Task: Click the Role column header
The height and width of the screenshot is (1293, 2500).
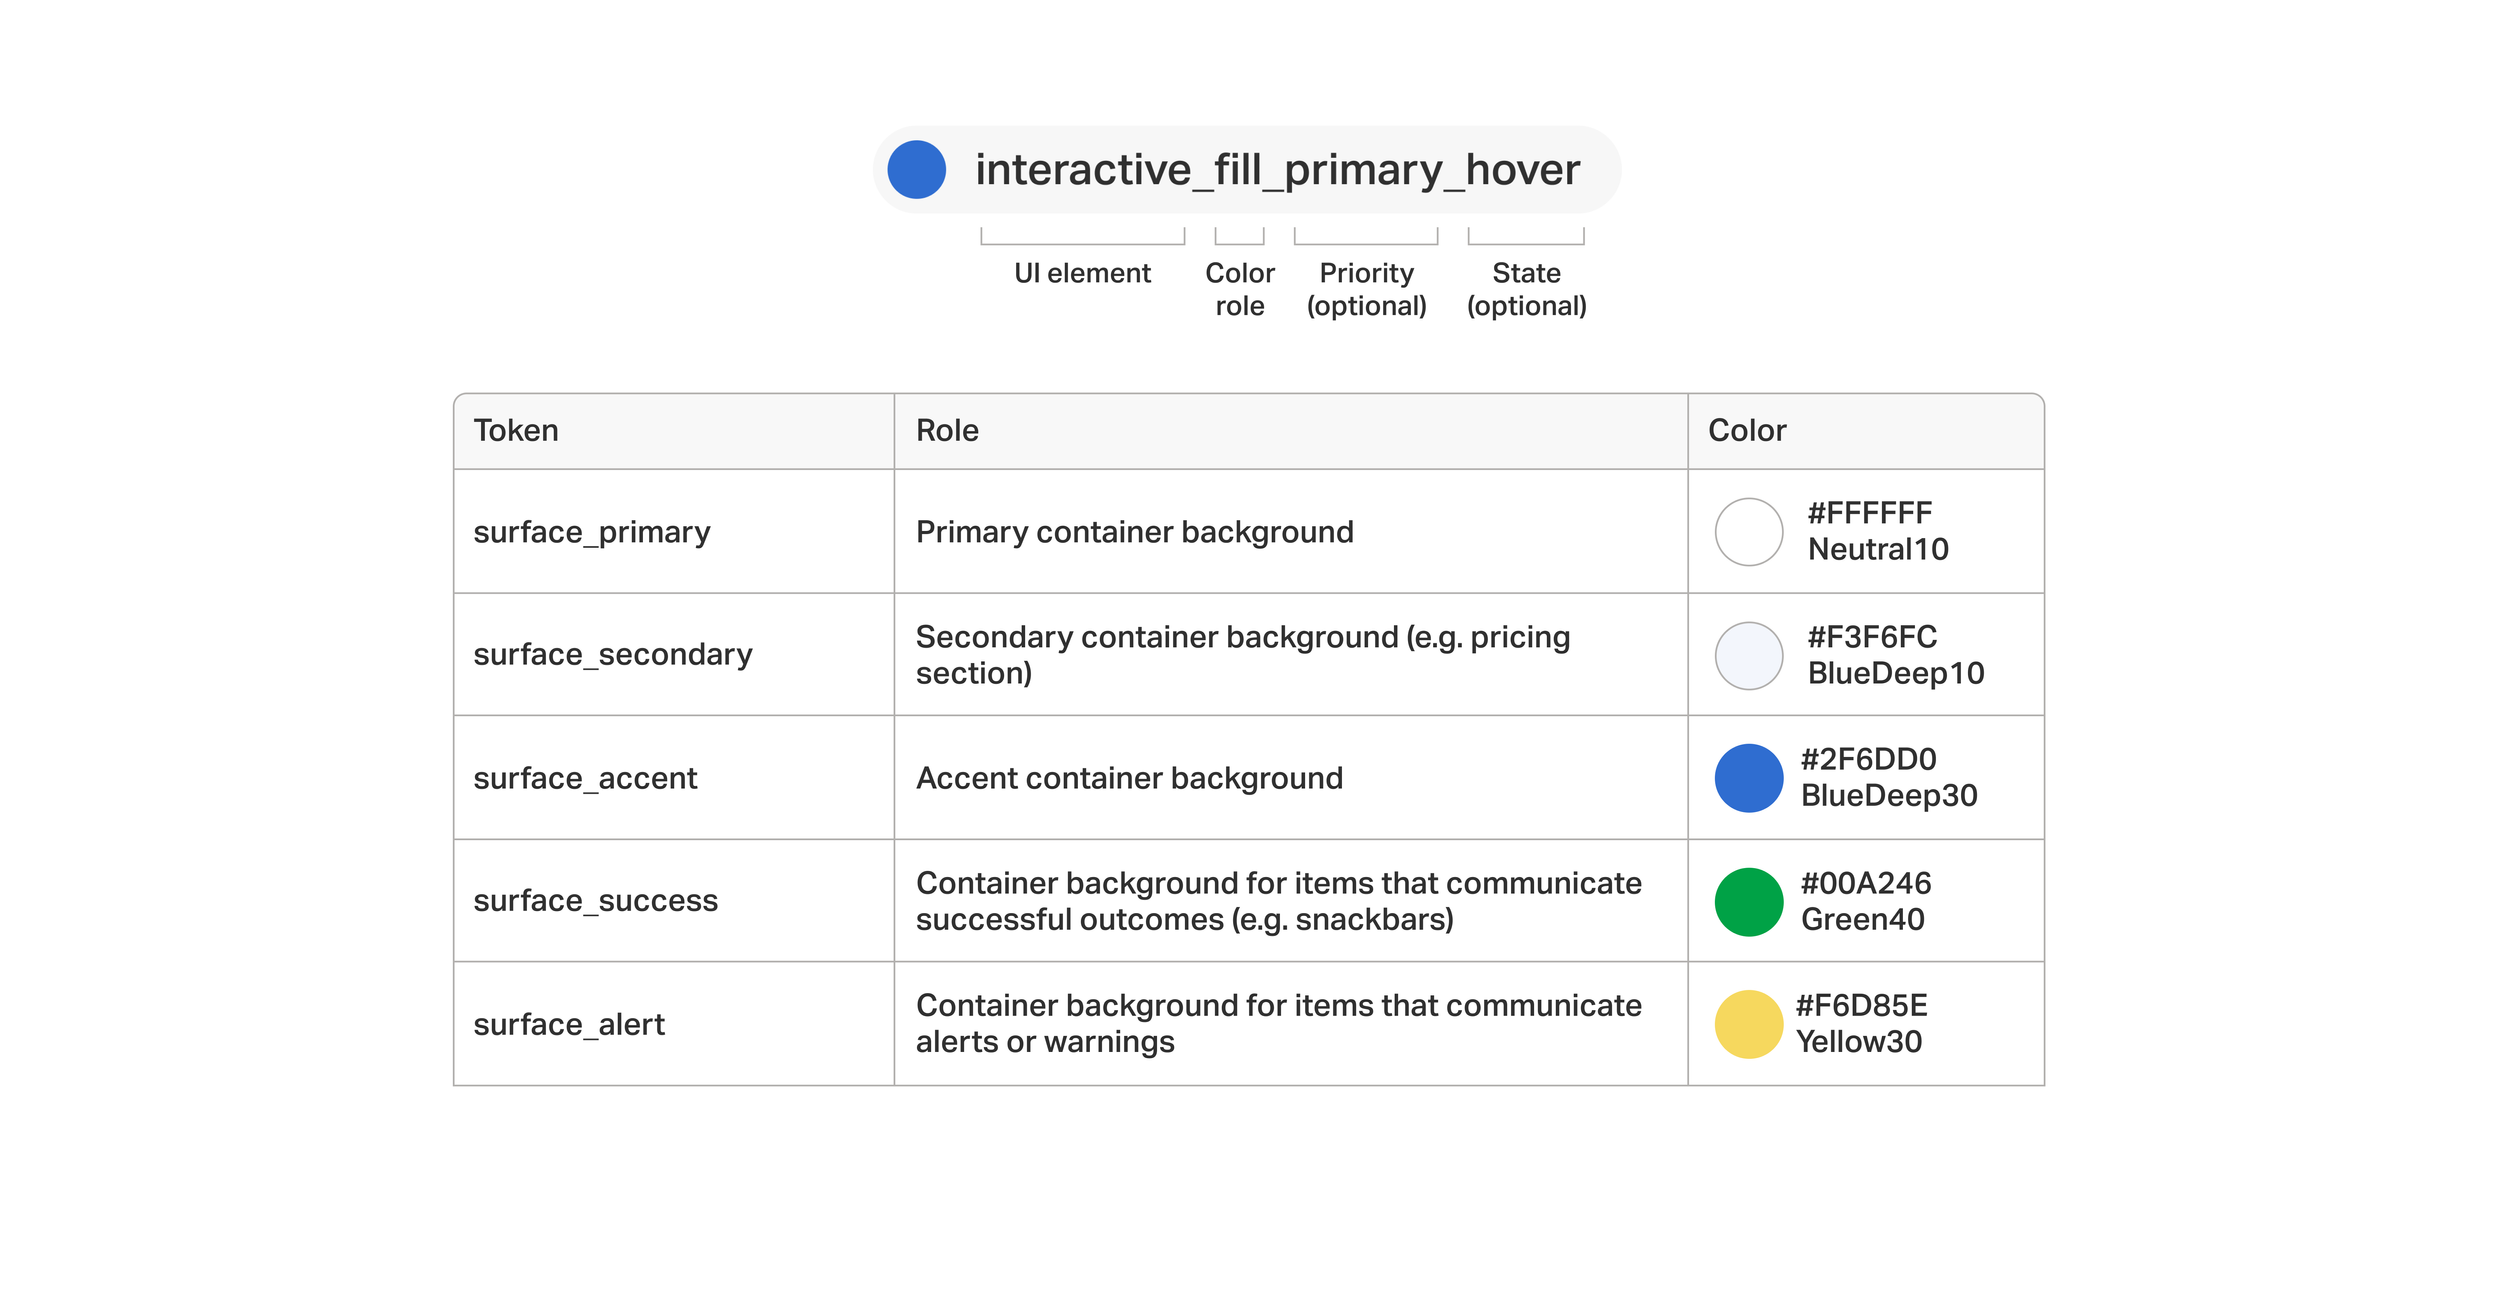Action: pos(947,431)
